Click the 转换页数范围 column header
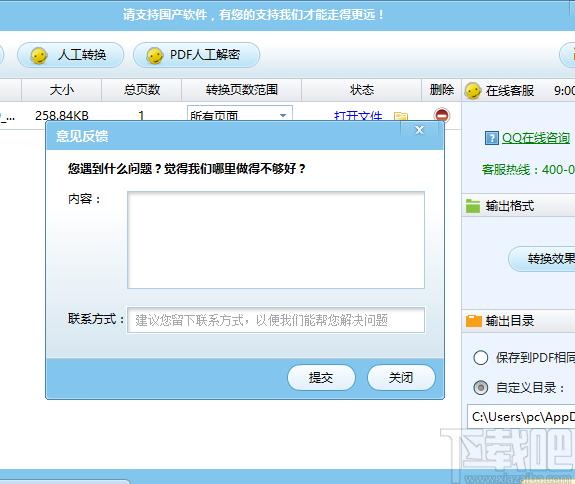The image size is (575, 484). pos(242,90)
